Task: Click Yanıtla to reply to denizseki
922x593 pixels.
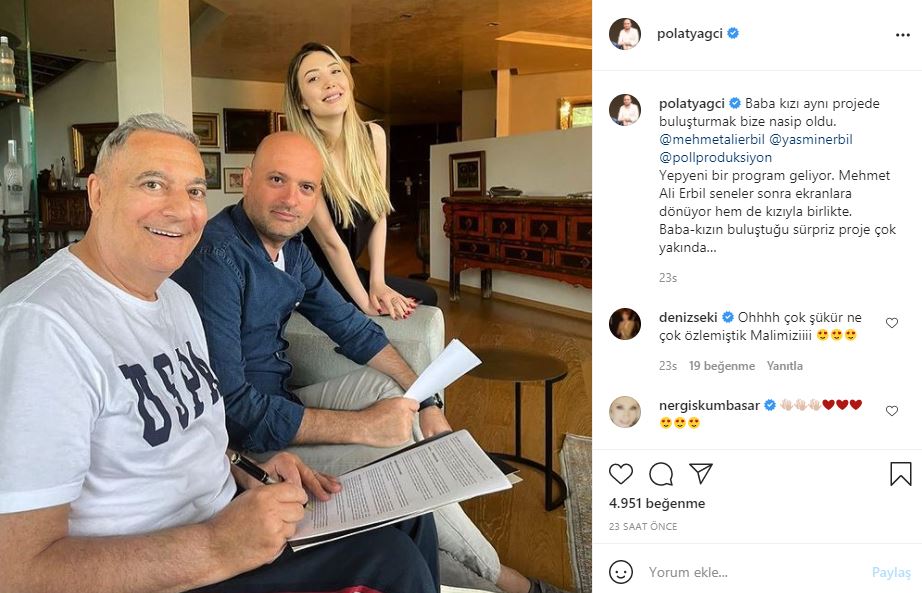Action: click(x=784, y=366)
